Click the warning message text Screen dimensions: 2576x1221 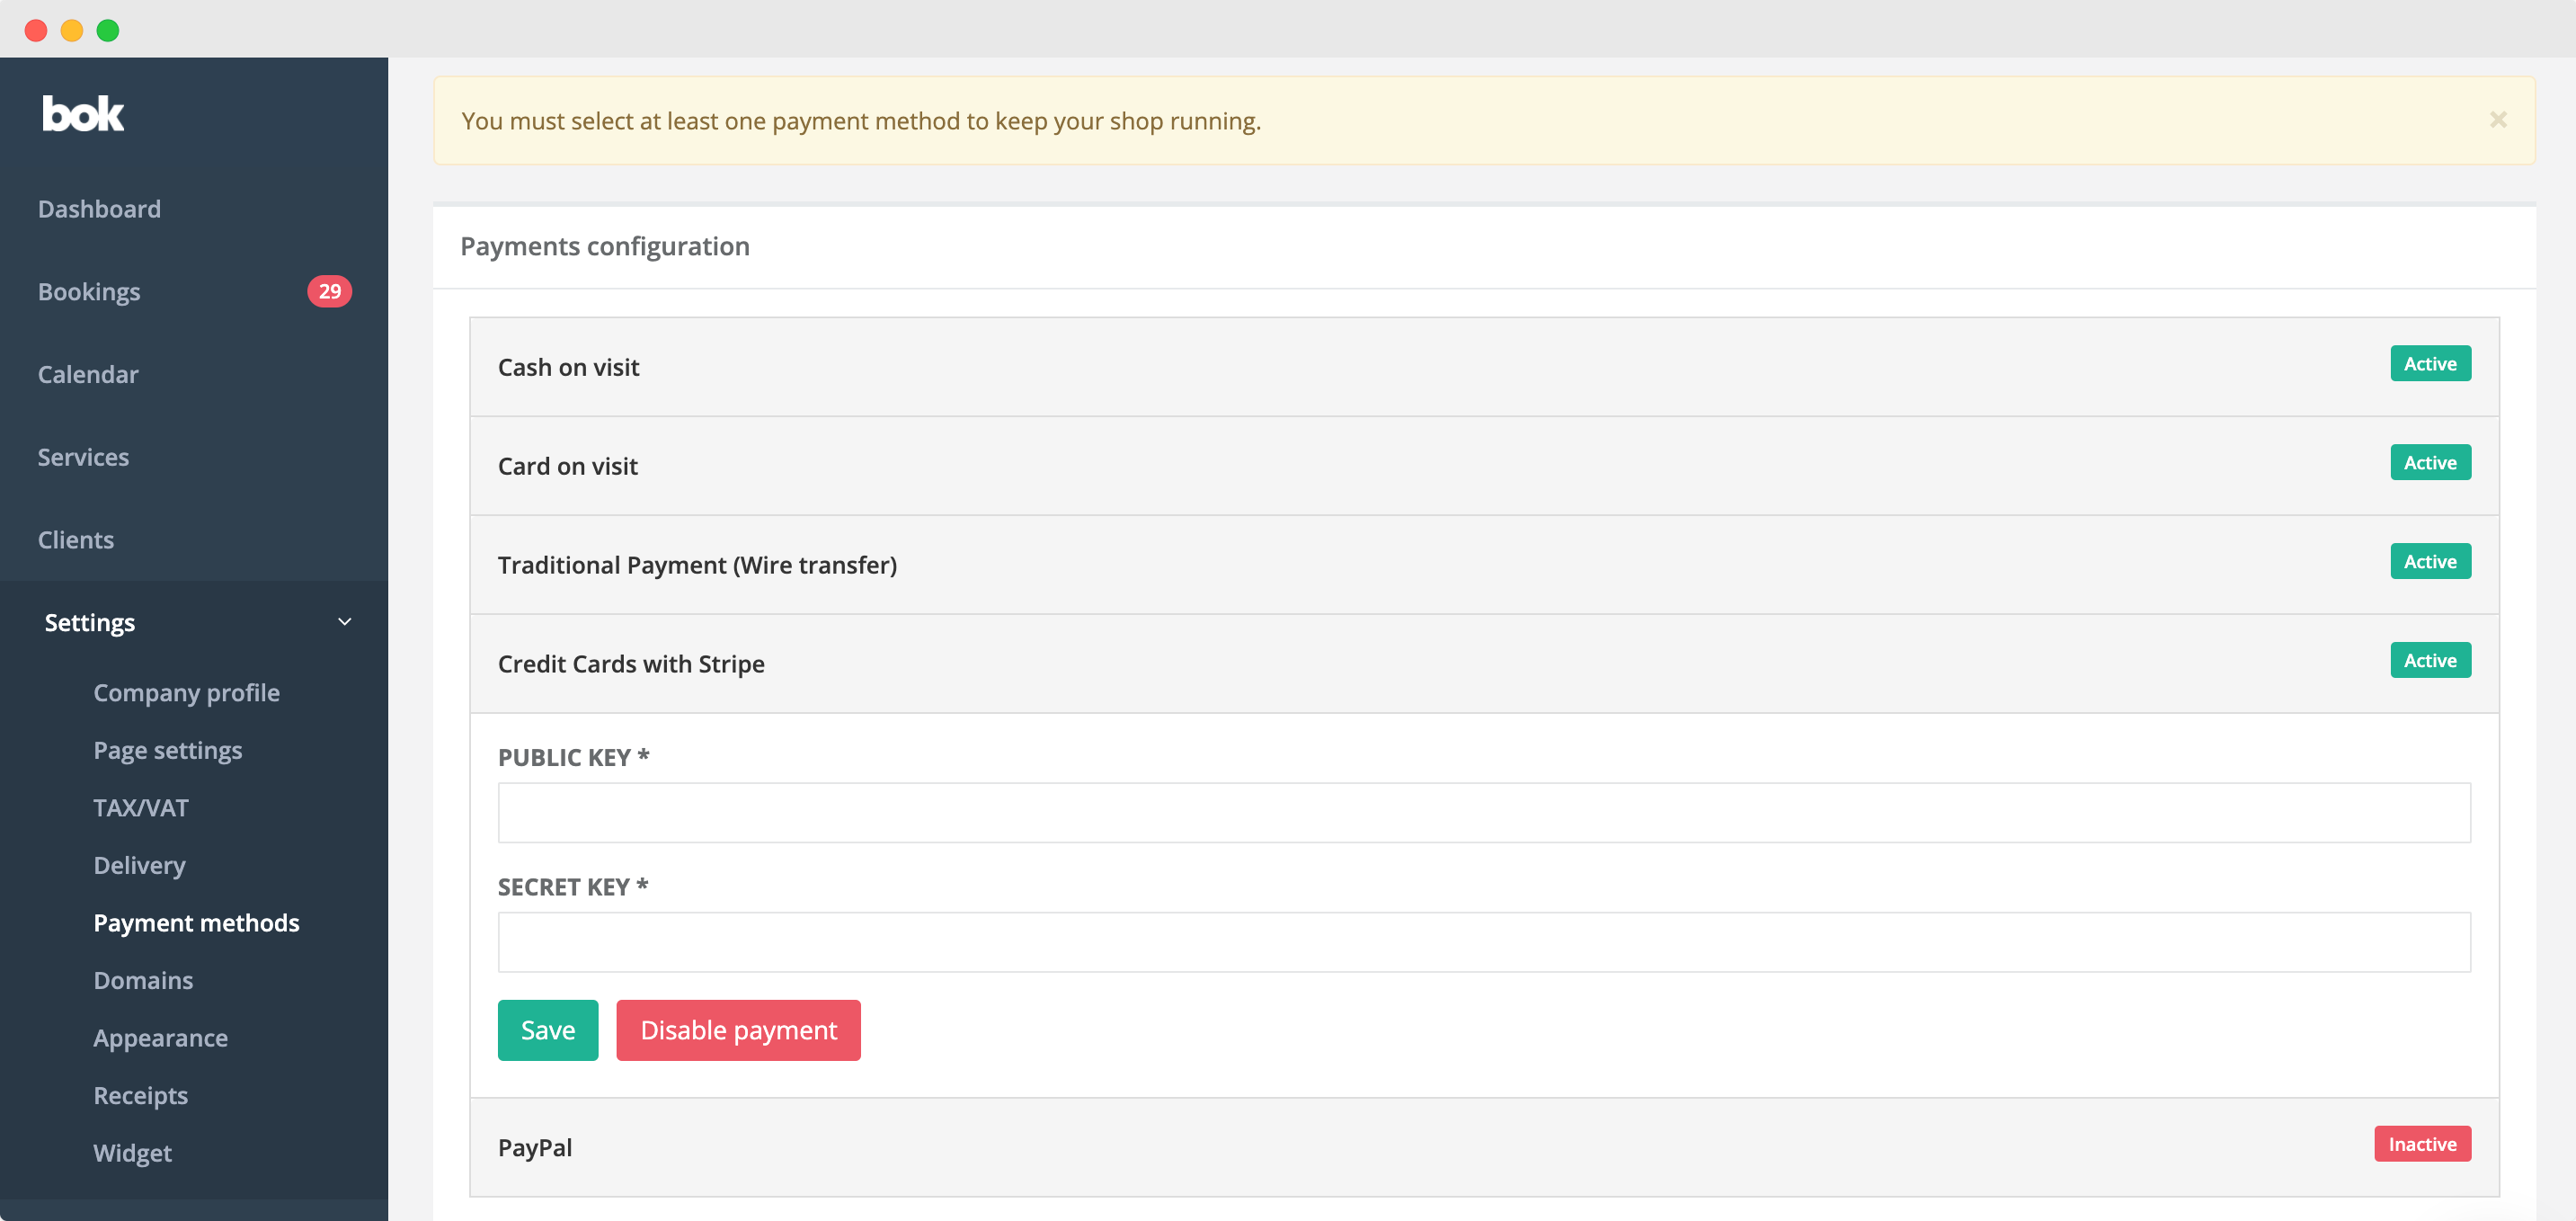pos(861,121)
